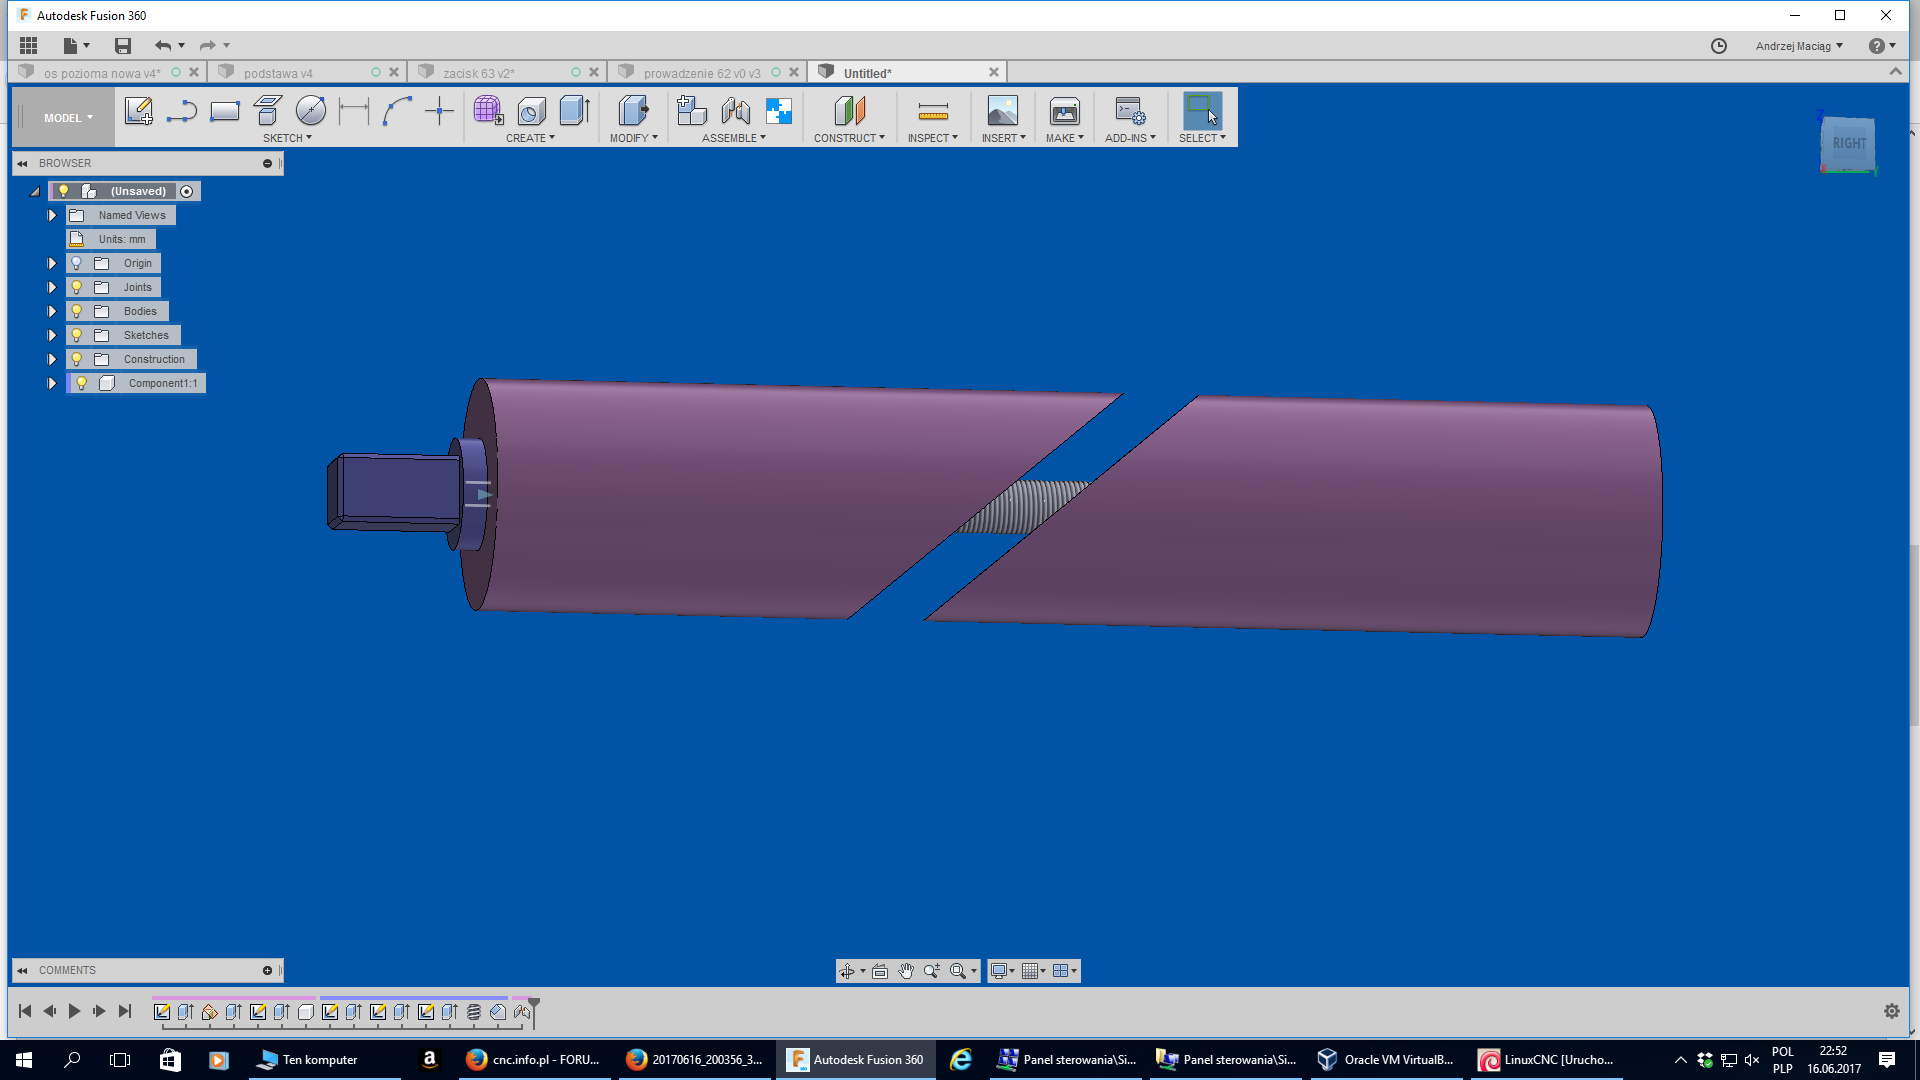Play the design timeline
The width and height of the screenshot is (1920, 1080).
point(74,1011)
